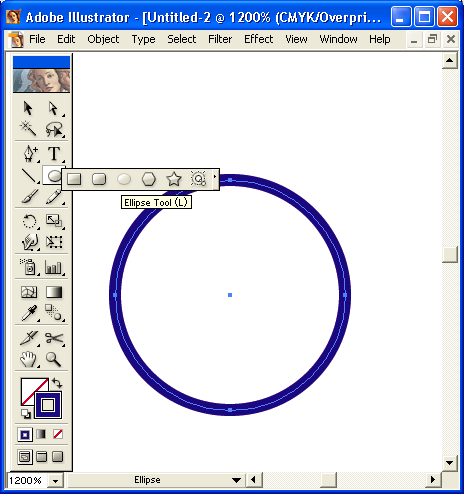Open the Object menu

(x=103, y=39)
